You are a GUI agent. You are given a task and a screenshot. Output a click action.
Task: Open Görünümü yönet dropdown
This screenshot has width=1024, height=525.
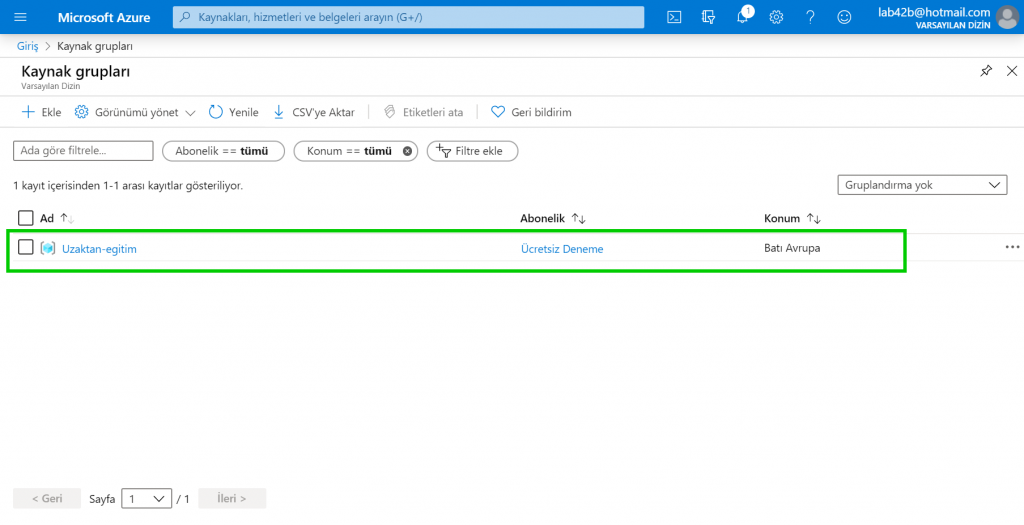coord(135,112)
